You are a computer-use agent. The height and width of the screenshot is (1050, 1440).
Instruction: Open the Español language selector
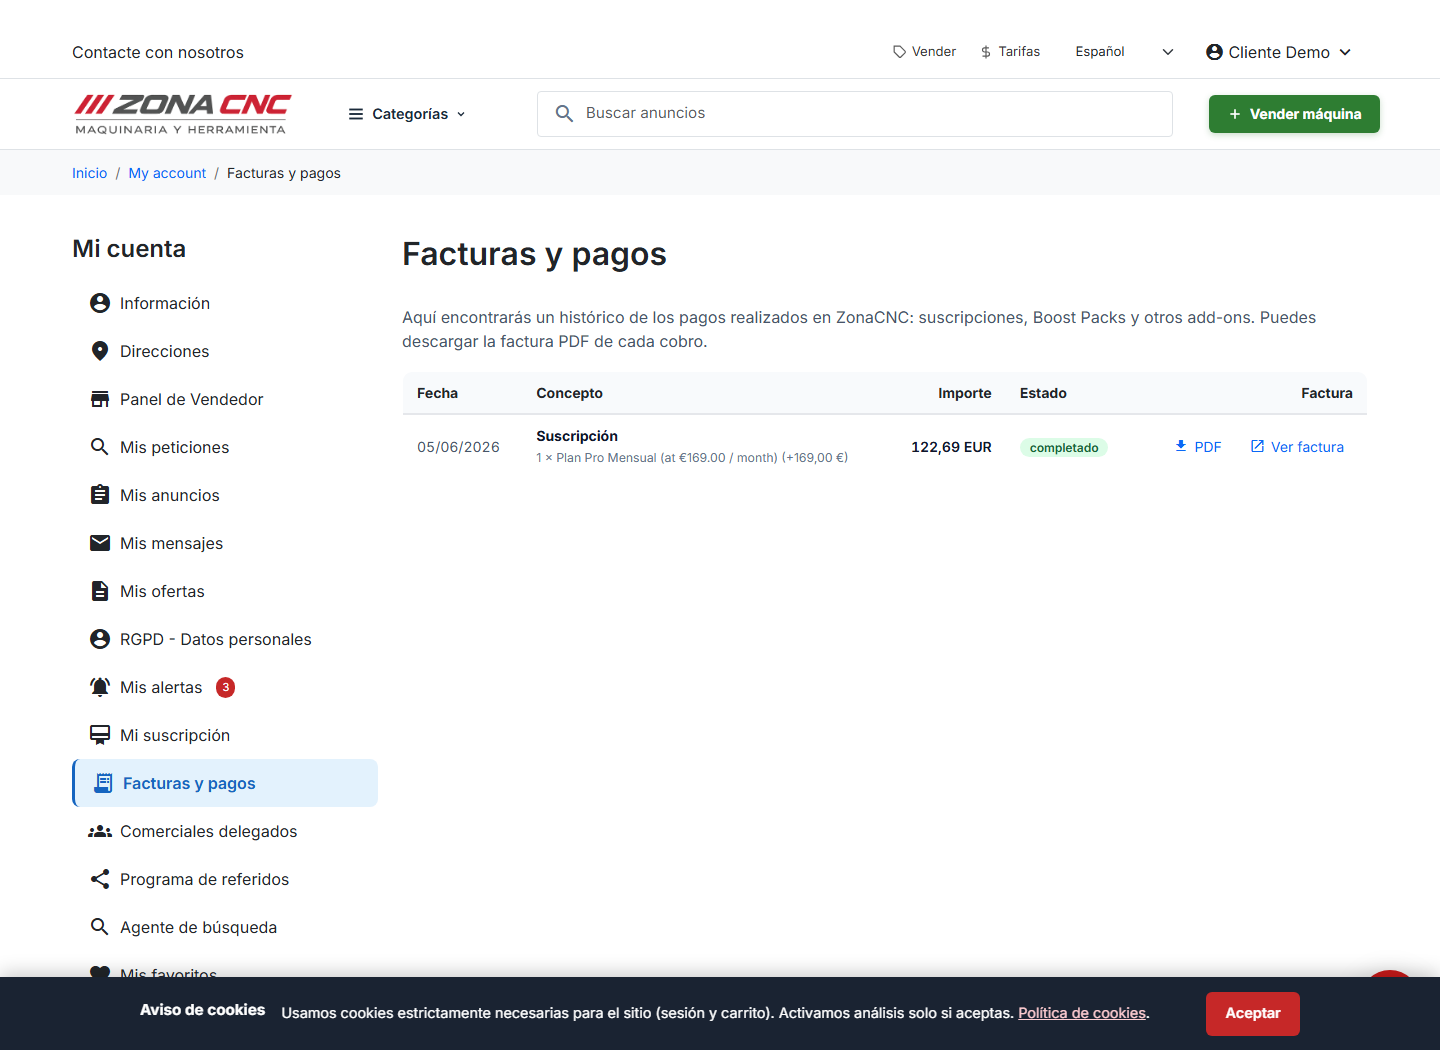[1124, 52]
